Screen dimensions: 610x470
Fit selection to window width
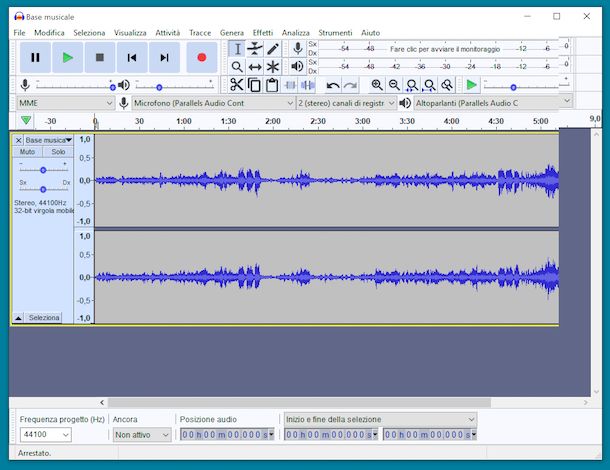412,85
